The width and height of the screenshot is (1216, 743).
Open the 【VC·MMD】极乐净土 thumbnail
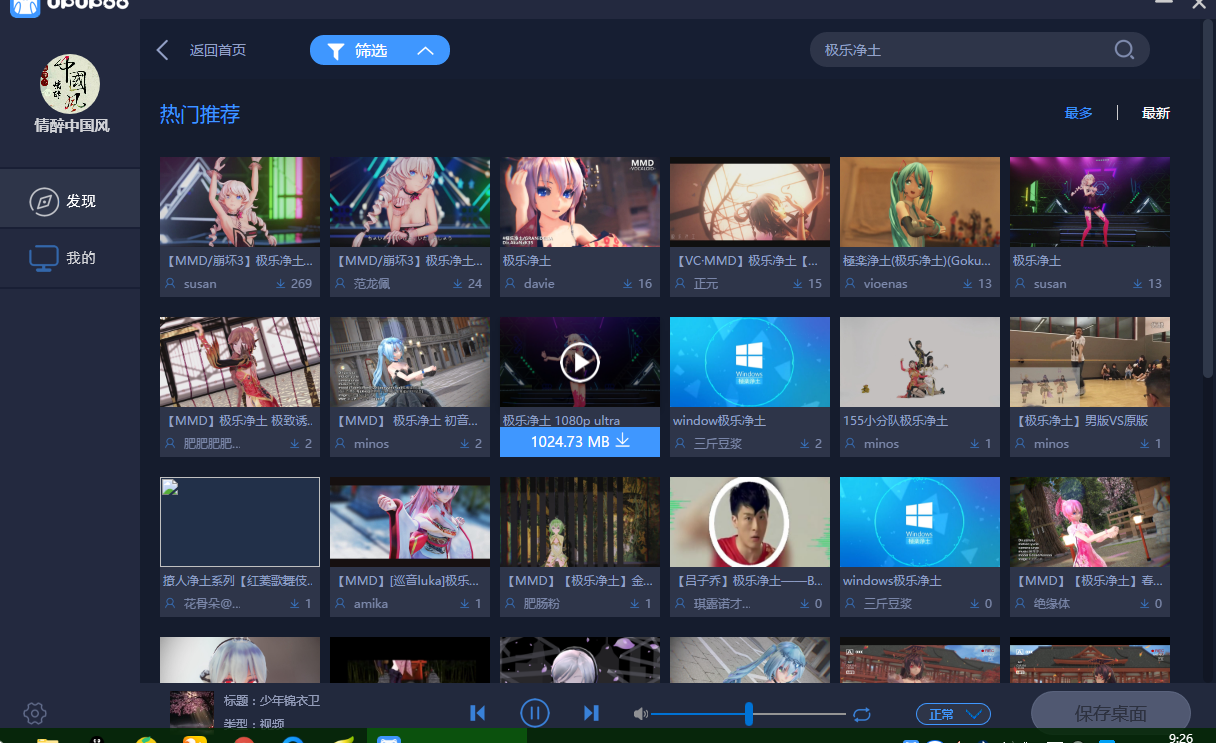coord(750,202)
